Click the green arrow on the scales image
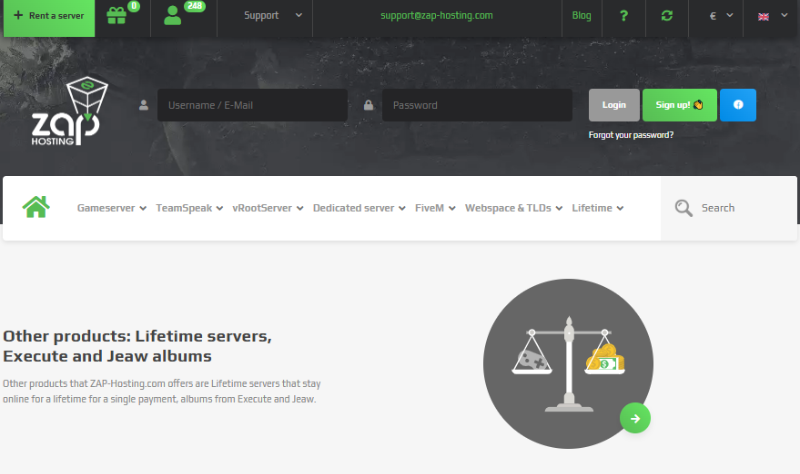This screenshot has height=474, width=800. click(x=635, y=418)
